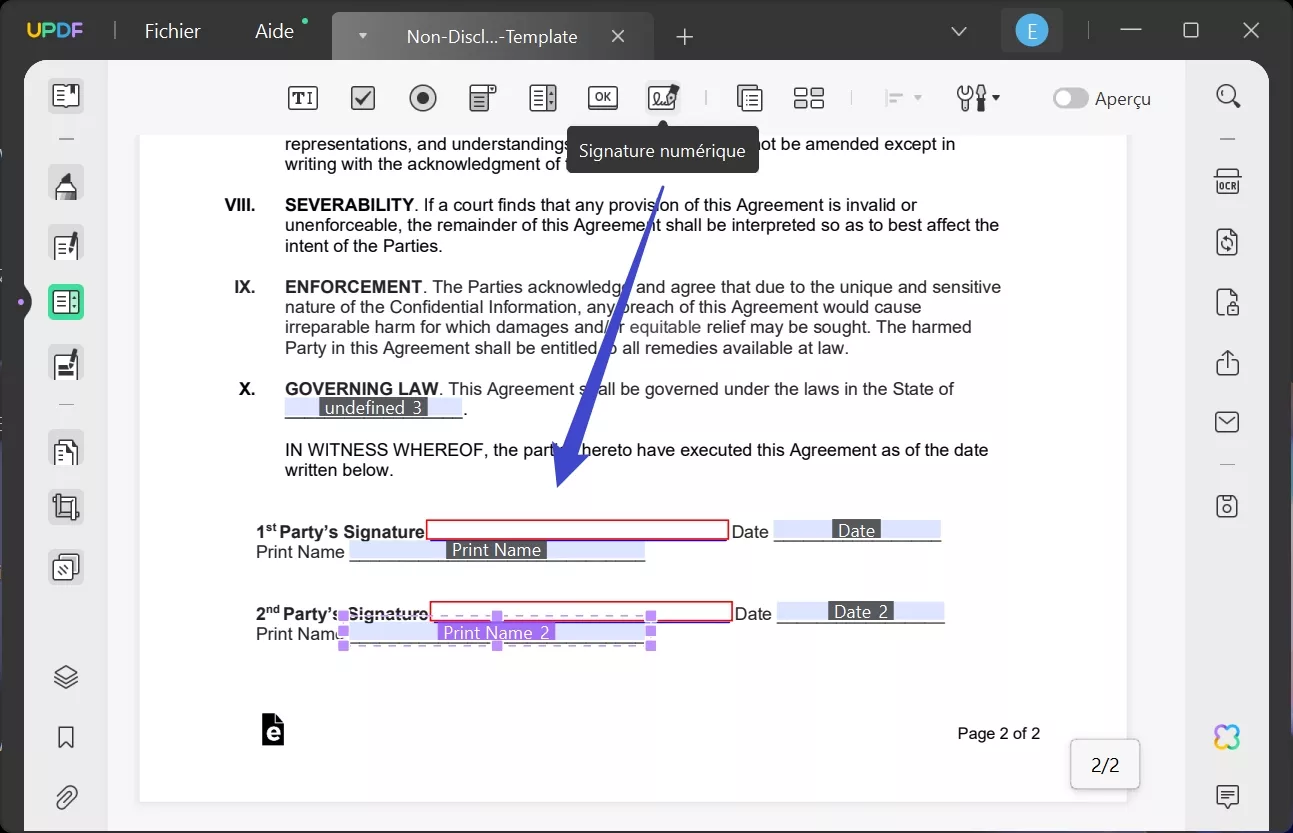Show the Bookmarks panel

[66, 738]
